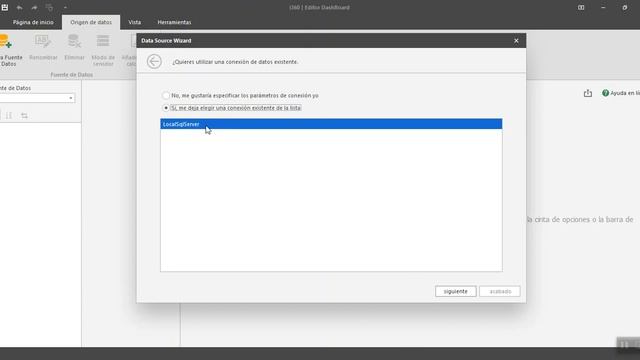The width and height of the screenshot is (640, 360).
Task: Open the quick access toolbar dropdown arrow
Action: click(x=65, y=7)
